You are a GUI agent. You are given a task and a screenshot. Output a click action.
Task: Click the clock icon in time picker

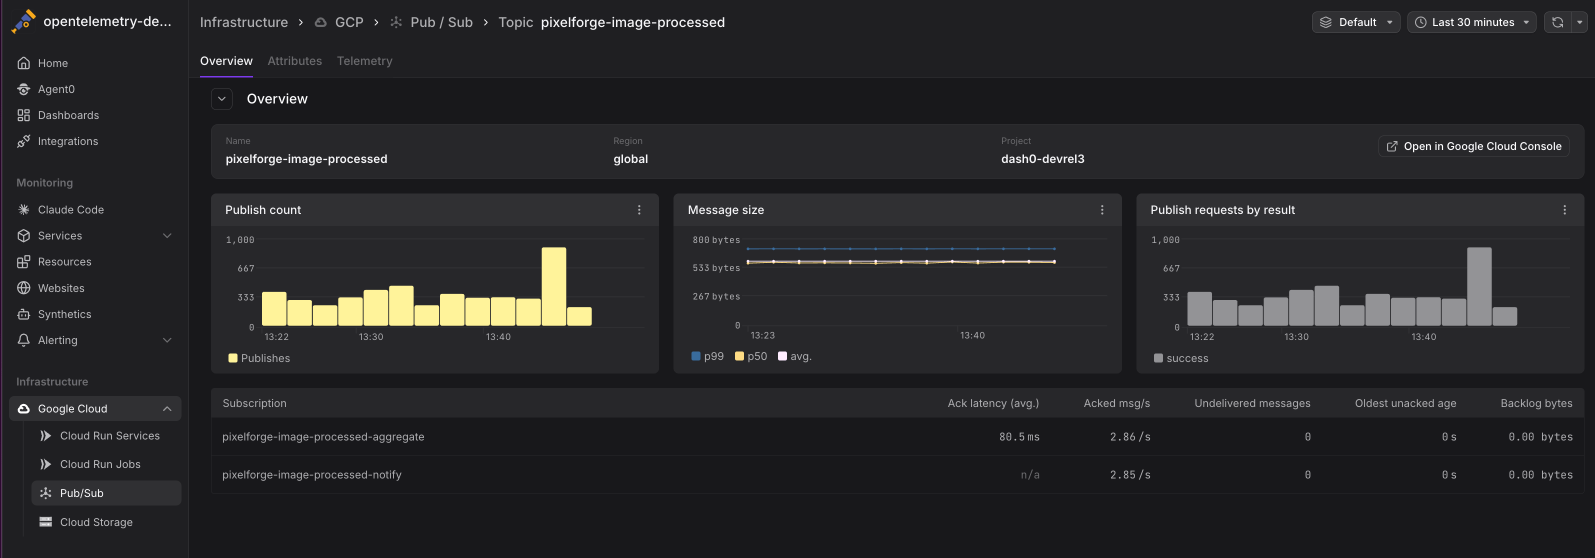click(x=1420, y=22)
